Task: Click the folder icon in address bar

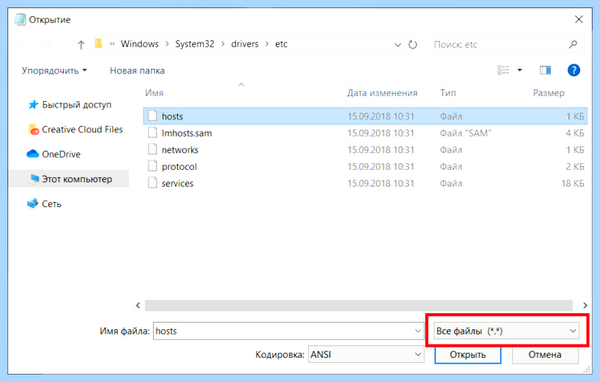Action: tap(99, 44)
